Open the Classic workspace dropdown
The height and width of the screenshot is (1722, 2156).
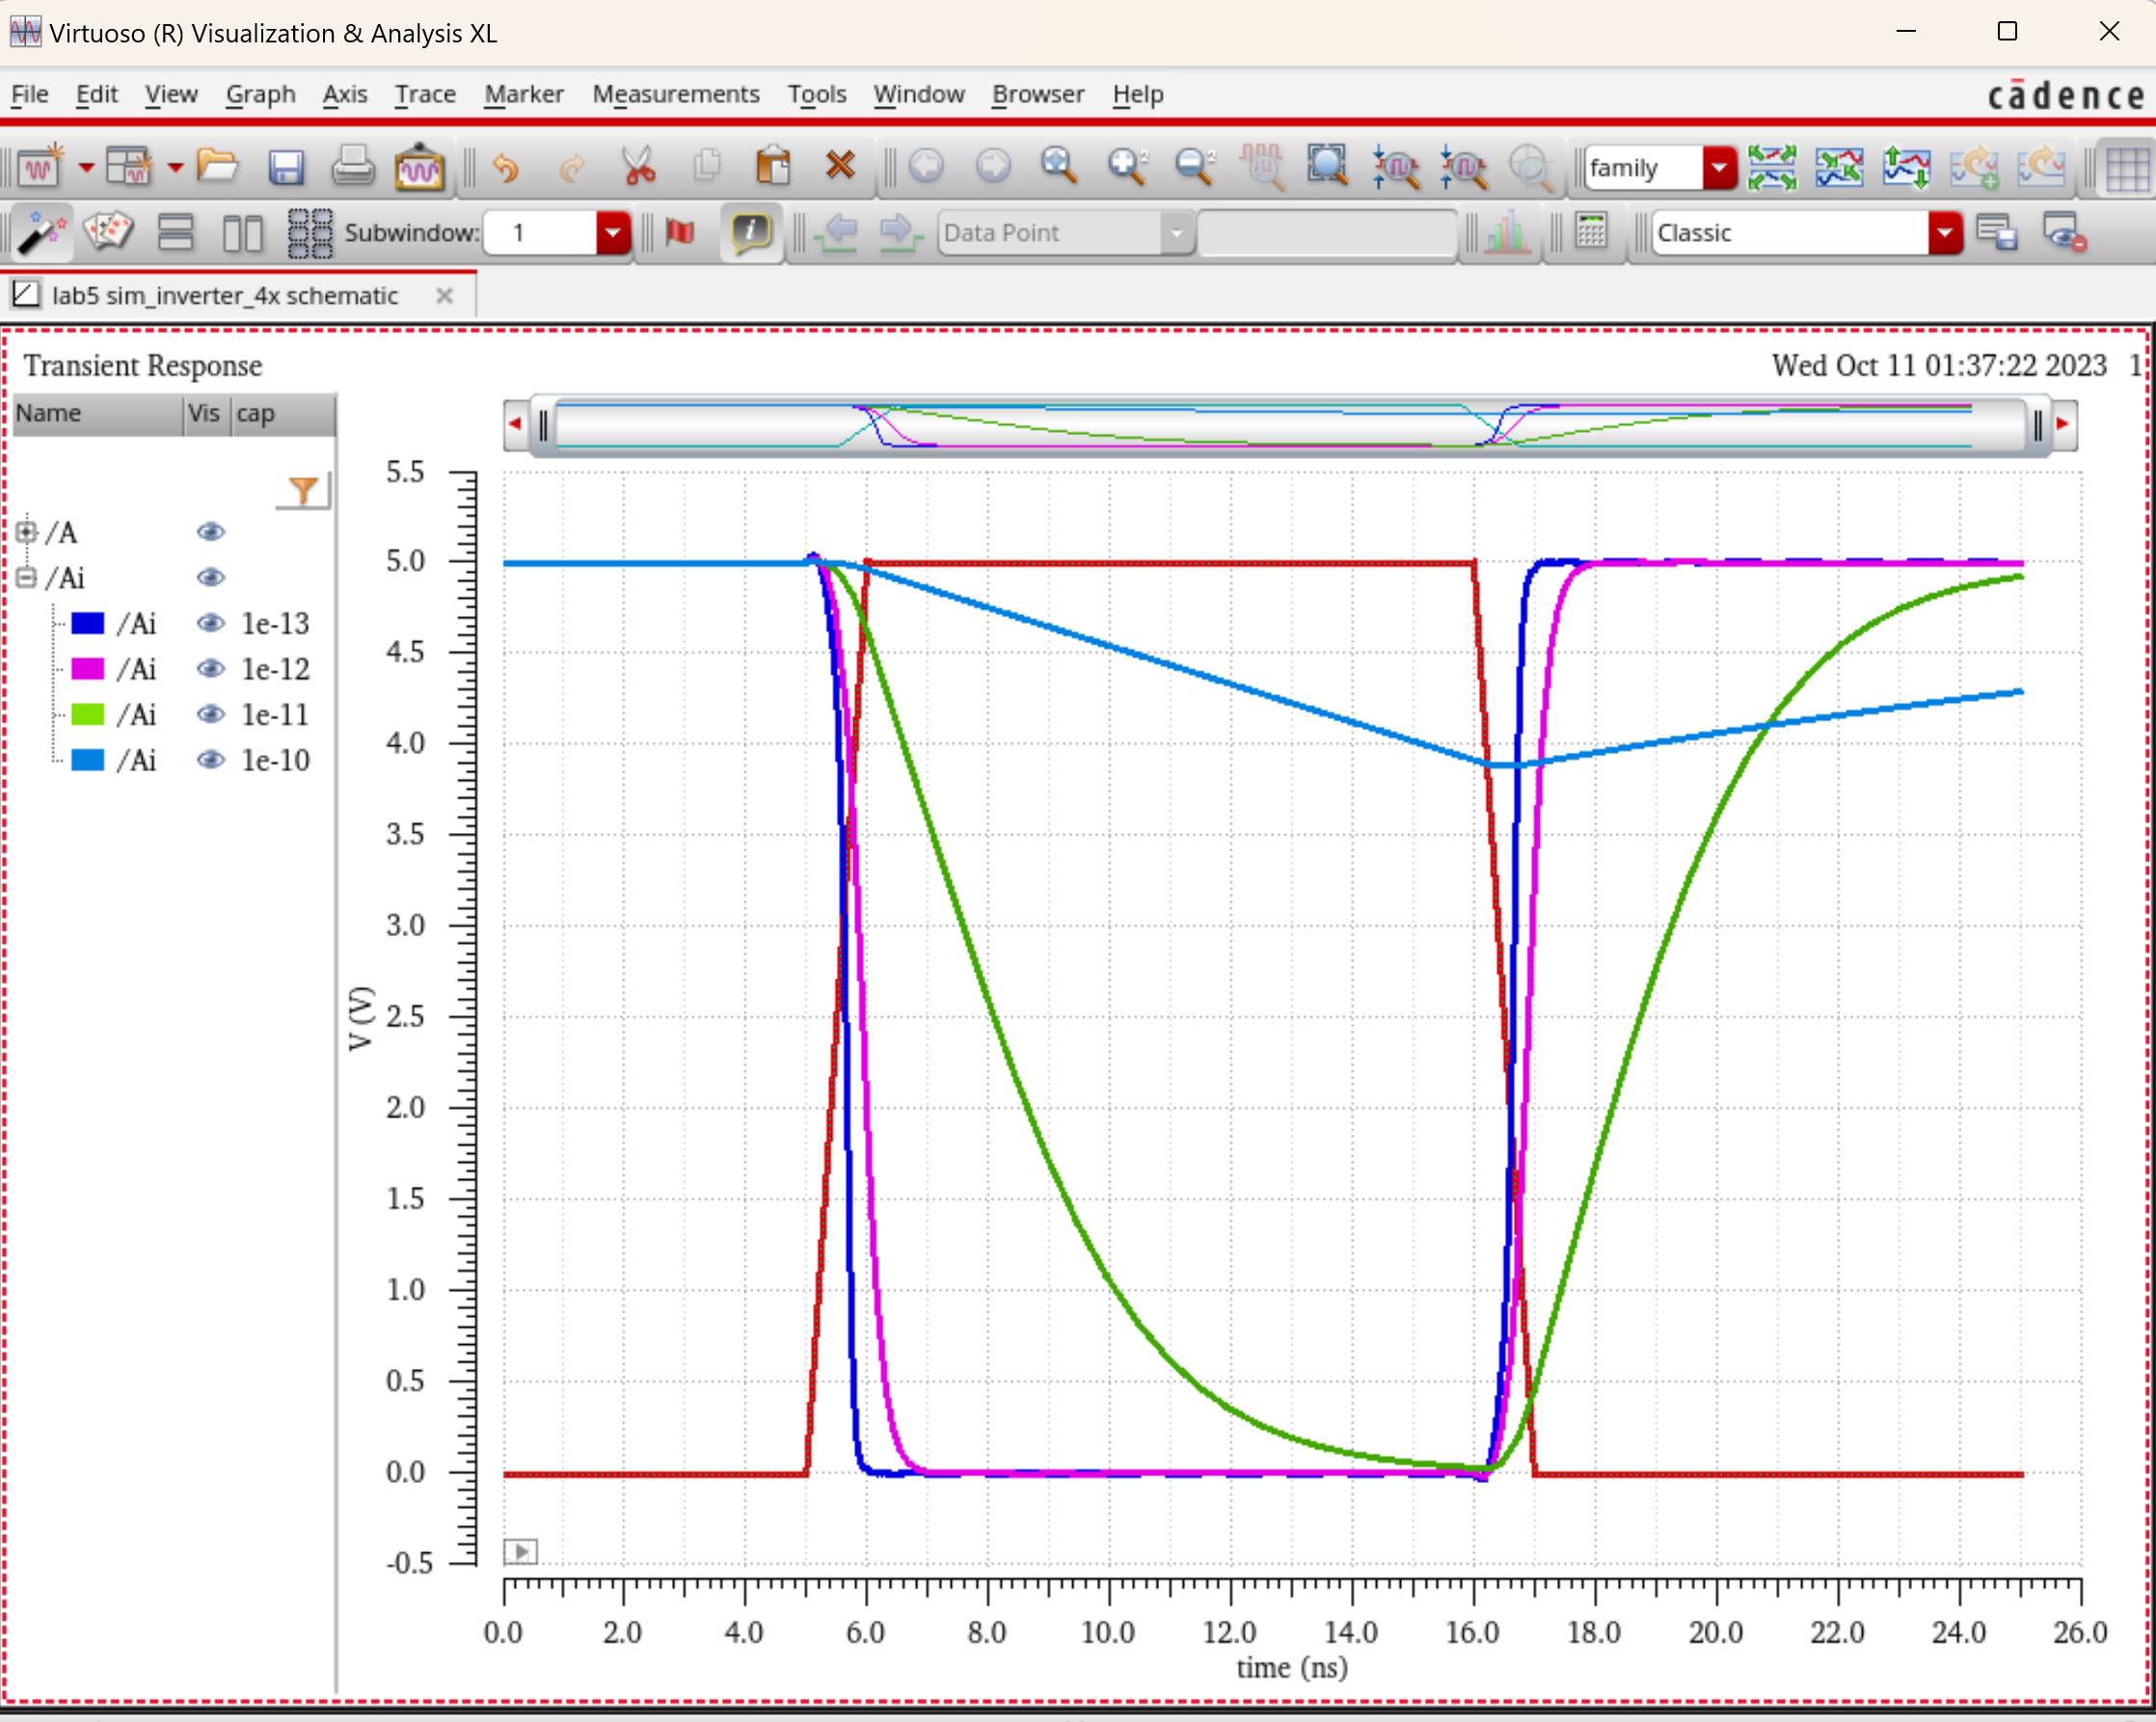tap(1943, 233)
